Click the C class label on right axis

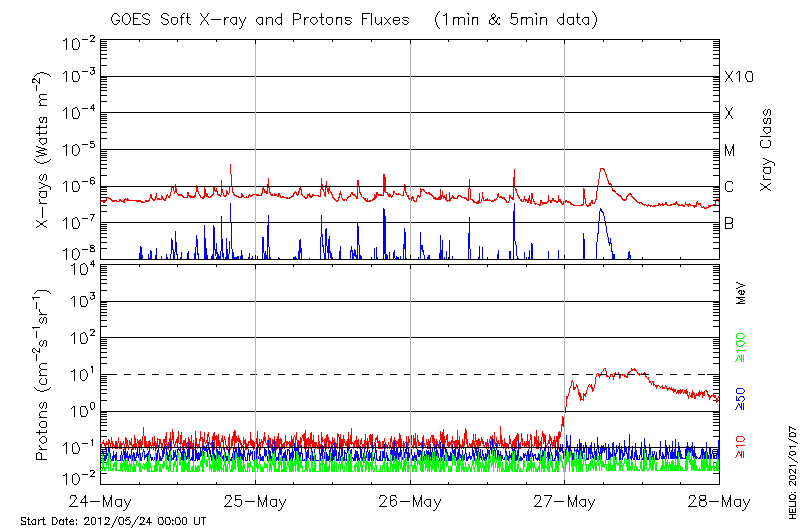729,187
